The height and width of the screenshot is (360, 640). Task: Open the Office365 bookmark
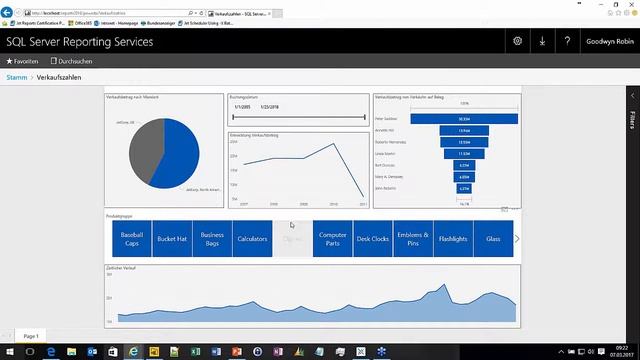(x=80, y=23)
